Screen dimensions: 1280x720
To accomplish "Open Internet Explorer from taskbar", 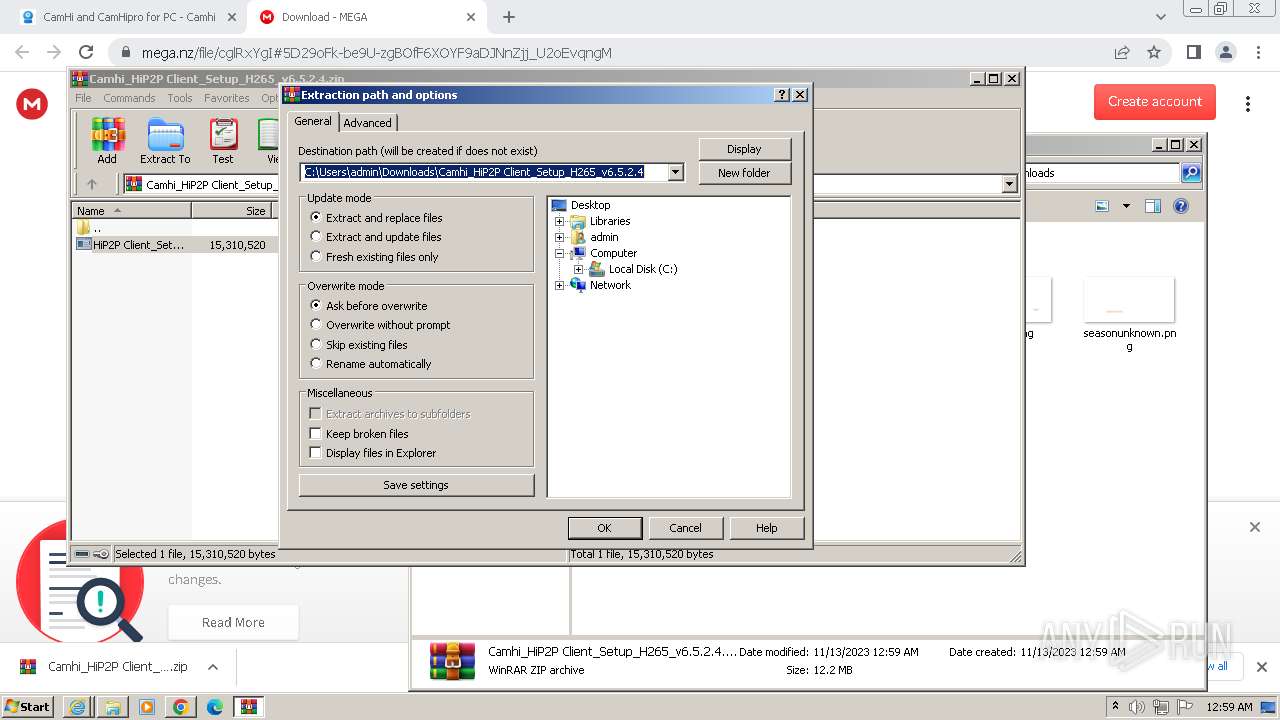I will coord(77,706).
